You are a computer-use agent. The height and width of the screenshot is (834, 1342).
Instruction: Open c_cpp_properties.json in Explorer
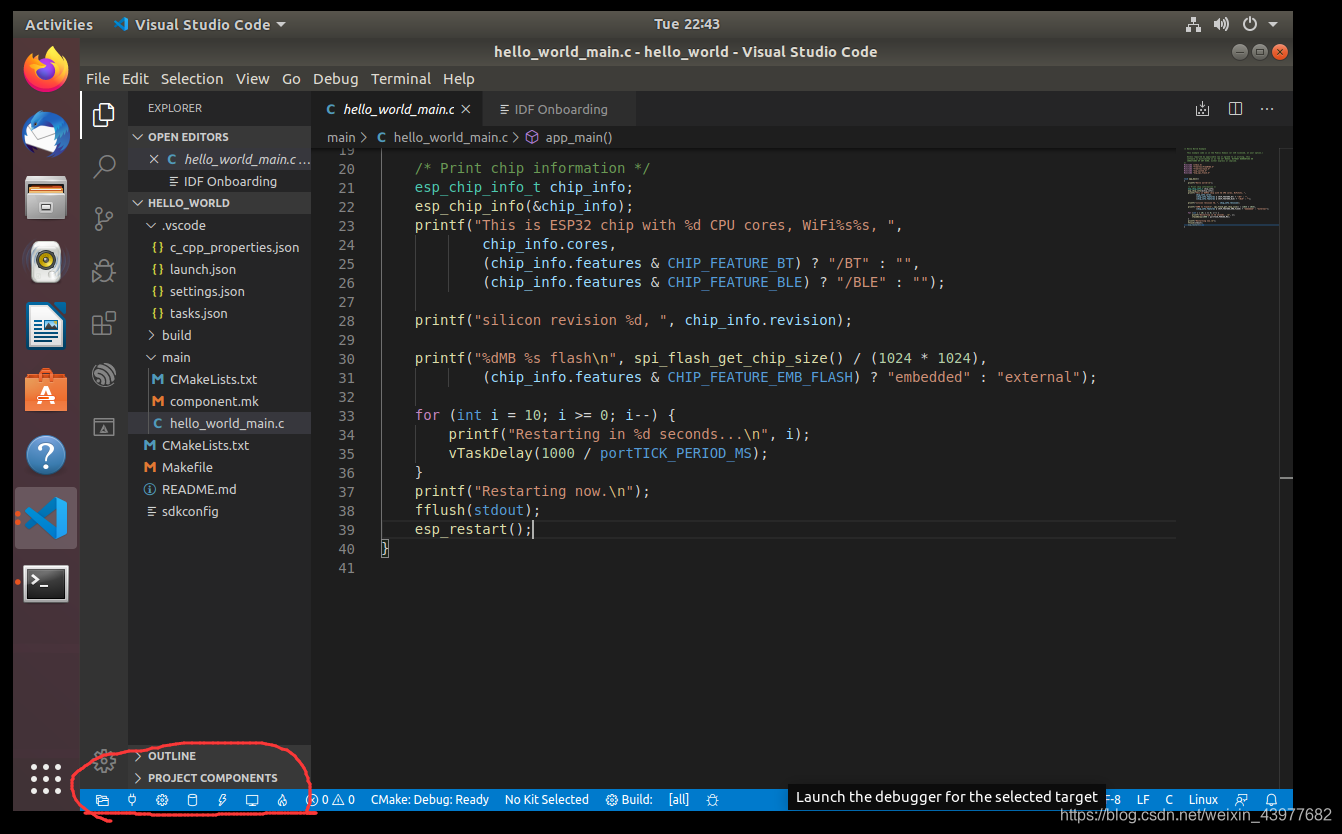(219, 247)
